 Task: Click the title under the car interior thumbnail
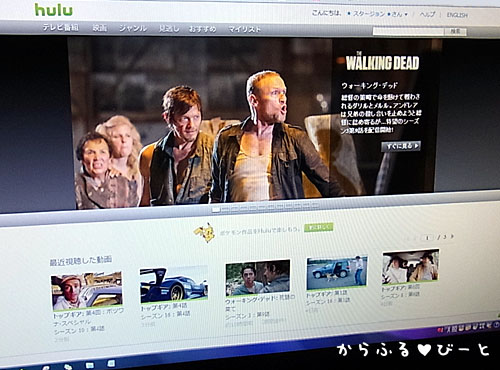(x=401, y=288)
